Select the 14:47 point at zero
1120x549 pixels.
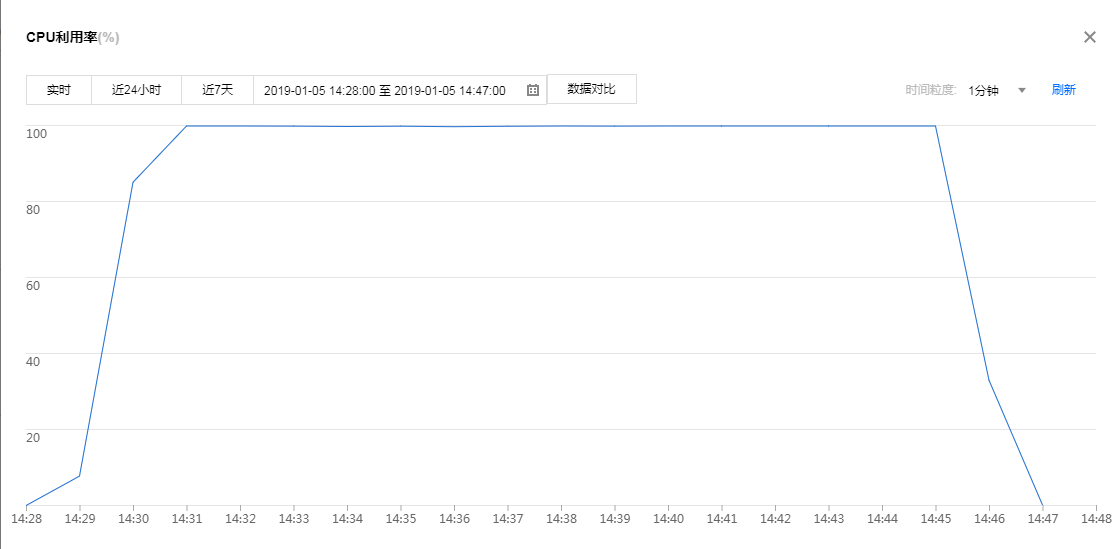click(1043, 505)
